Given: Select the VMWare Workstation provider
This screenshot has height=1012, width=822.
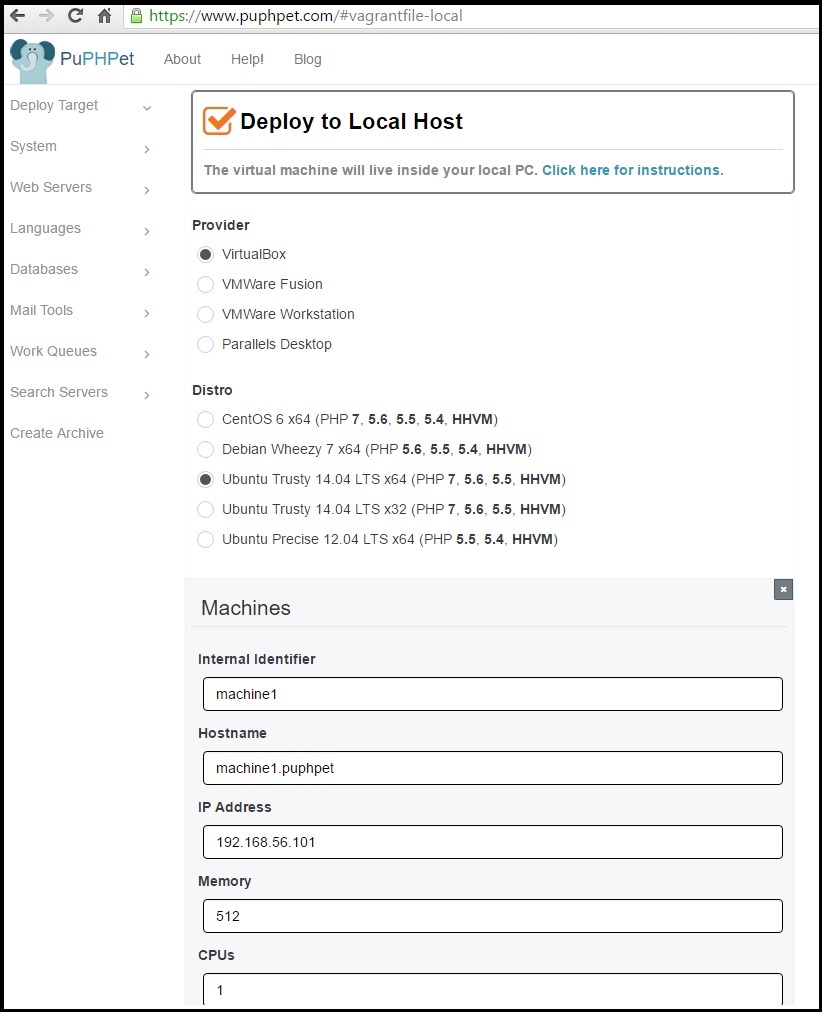Looking at the screenshot, I should (x=205, y=314).
